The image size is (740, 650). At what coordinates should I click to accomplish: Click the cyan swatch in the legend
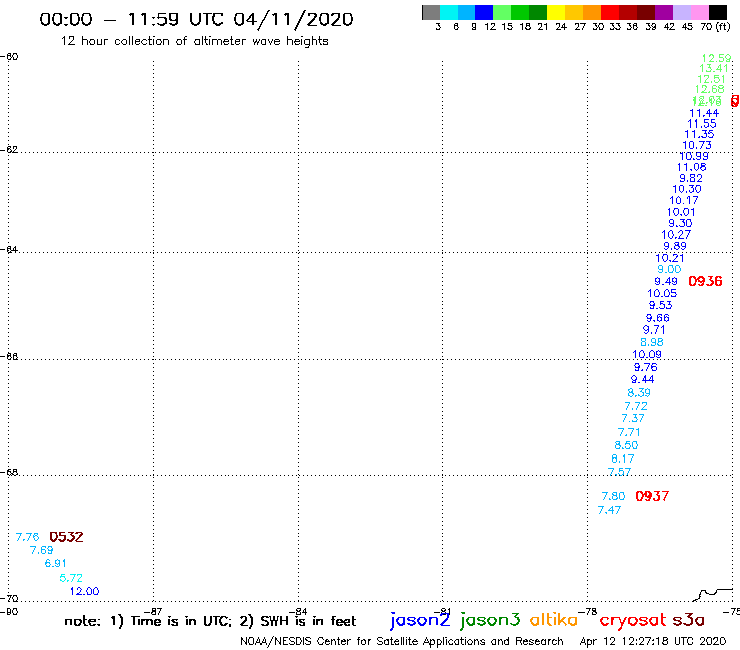pos(448,12)
